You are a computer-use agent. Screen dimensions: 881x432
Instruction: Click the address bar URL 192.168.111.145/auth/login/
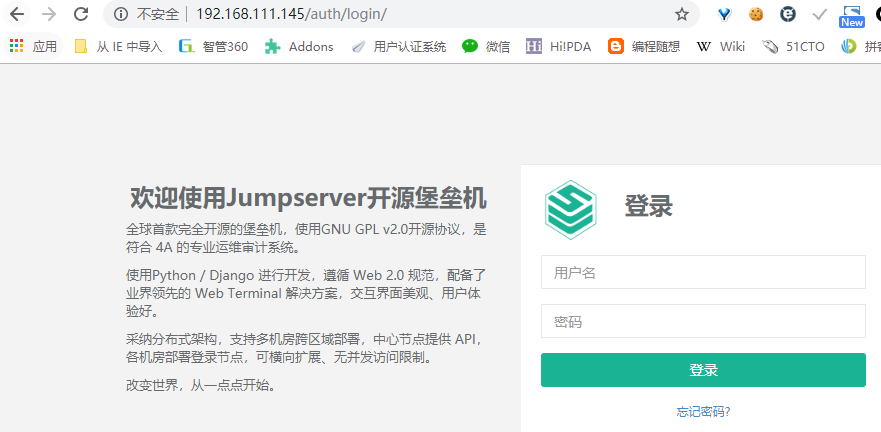[290, 15]
